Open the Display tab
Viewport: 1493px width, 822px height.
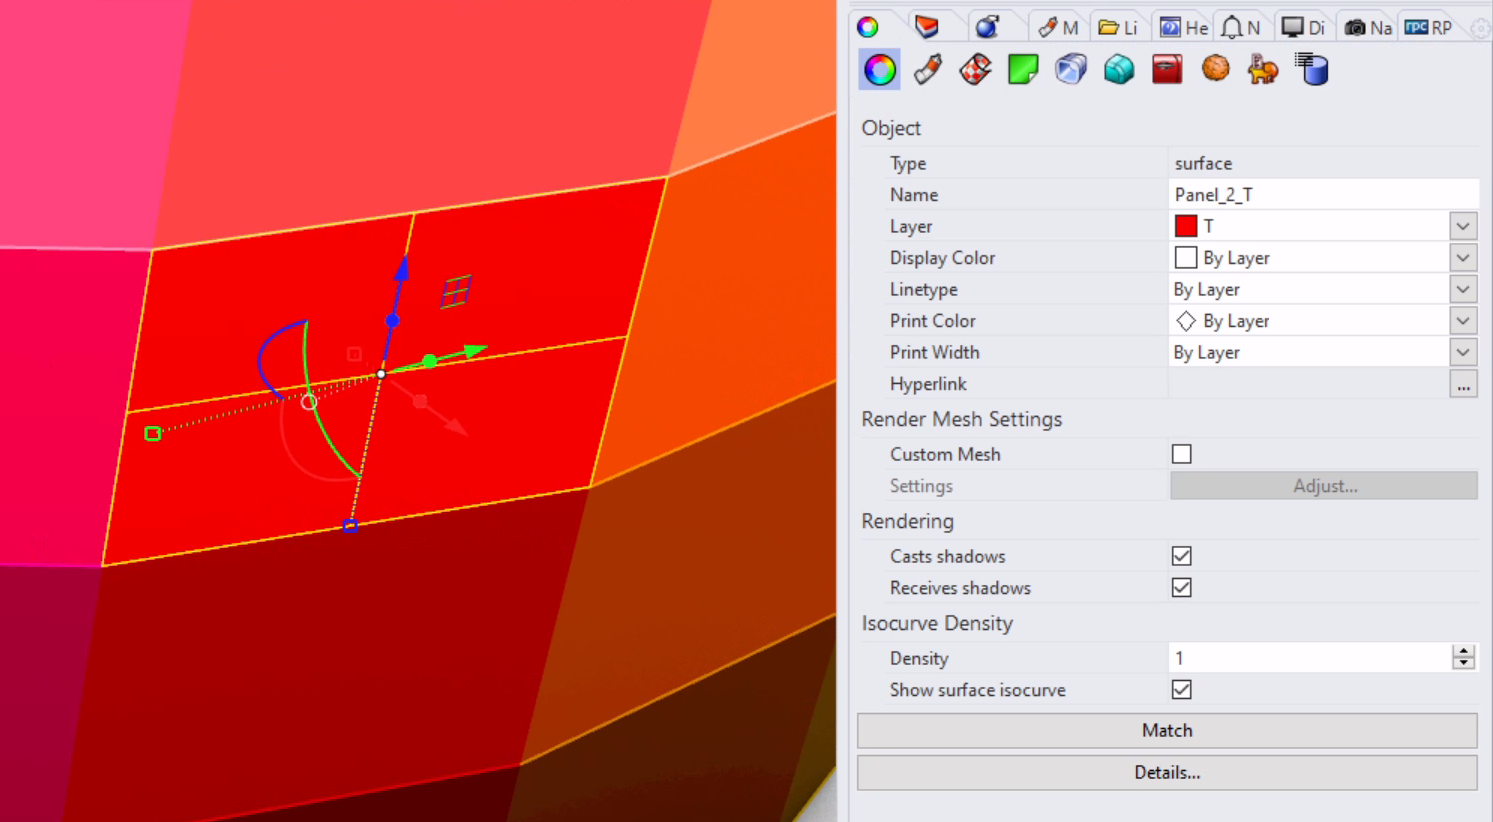[x=1303, y=27]
